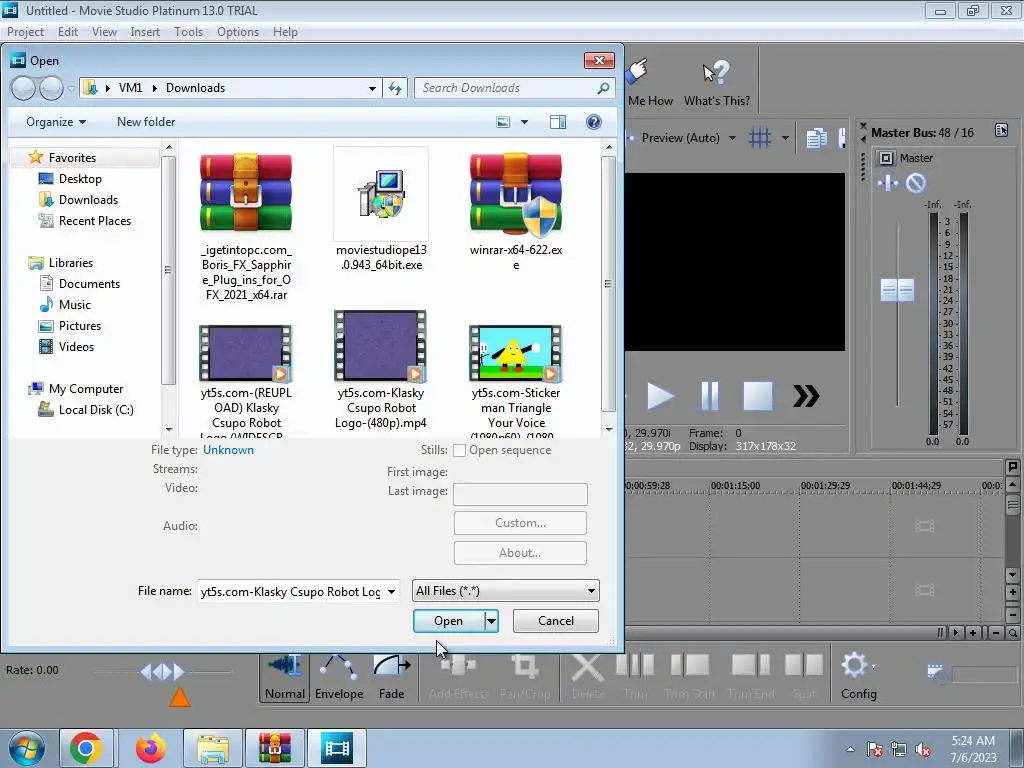This screenshot has height=768, width=1024.
Task: Click the New folder button
Action: click(x=146, y=122)
